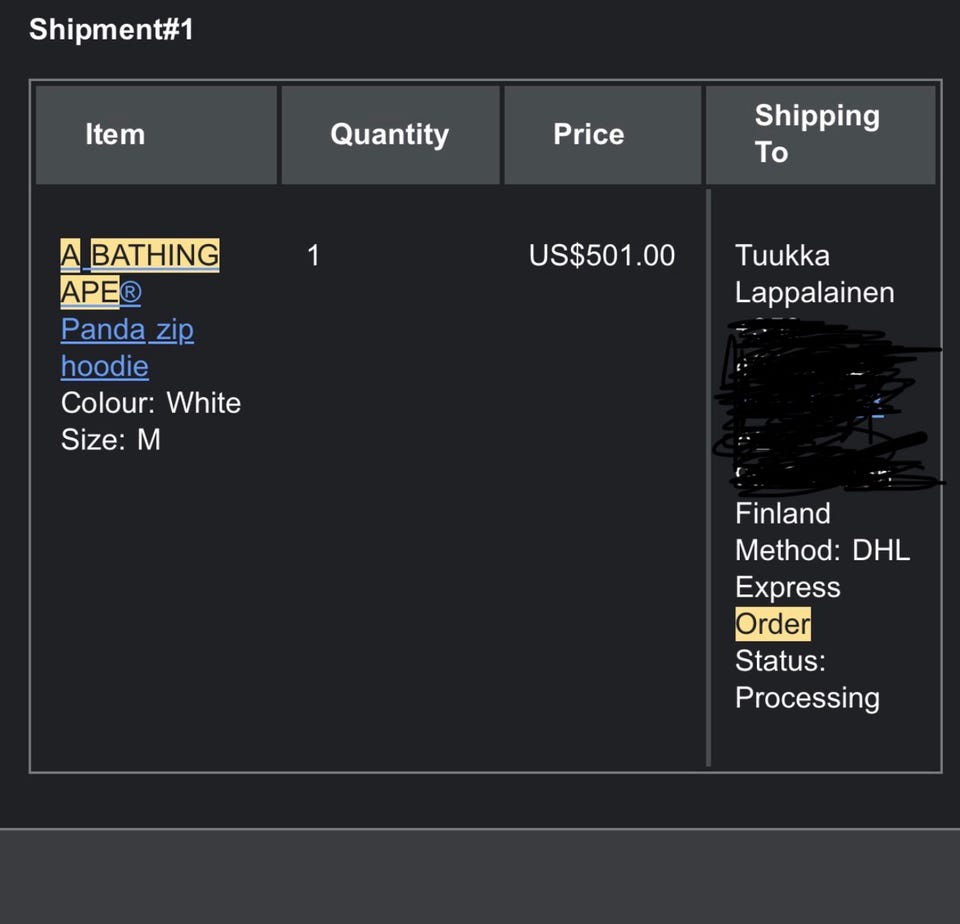The width and height of the screenshot is (960, 924).
Task: Click the Method: DHL text
Action: (x=822, y=550)
